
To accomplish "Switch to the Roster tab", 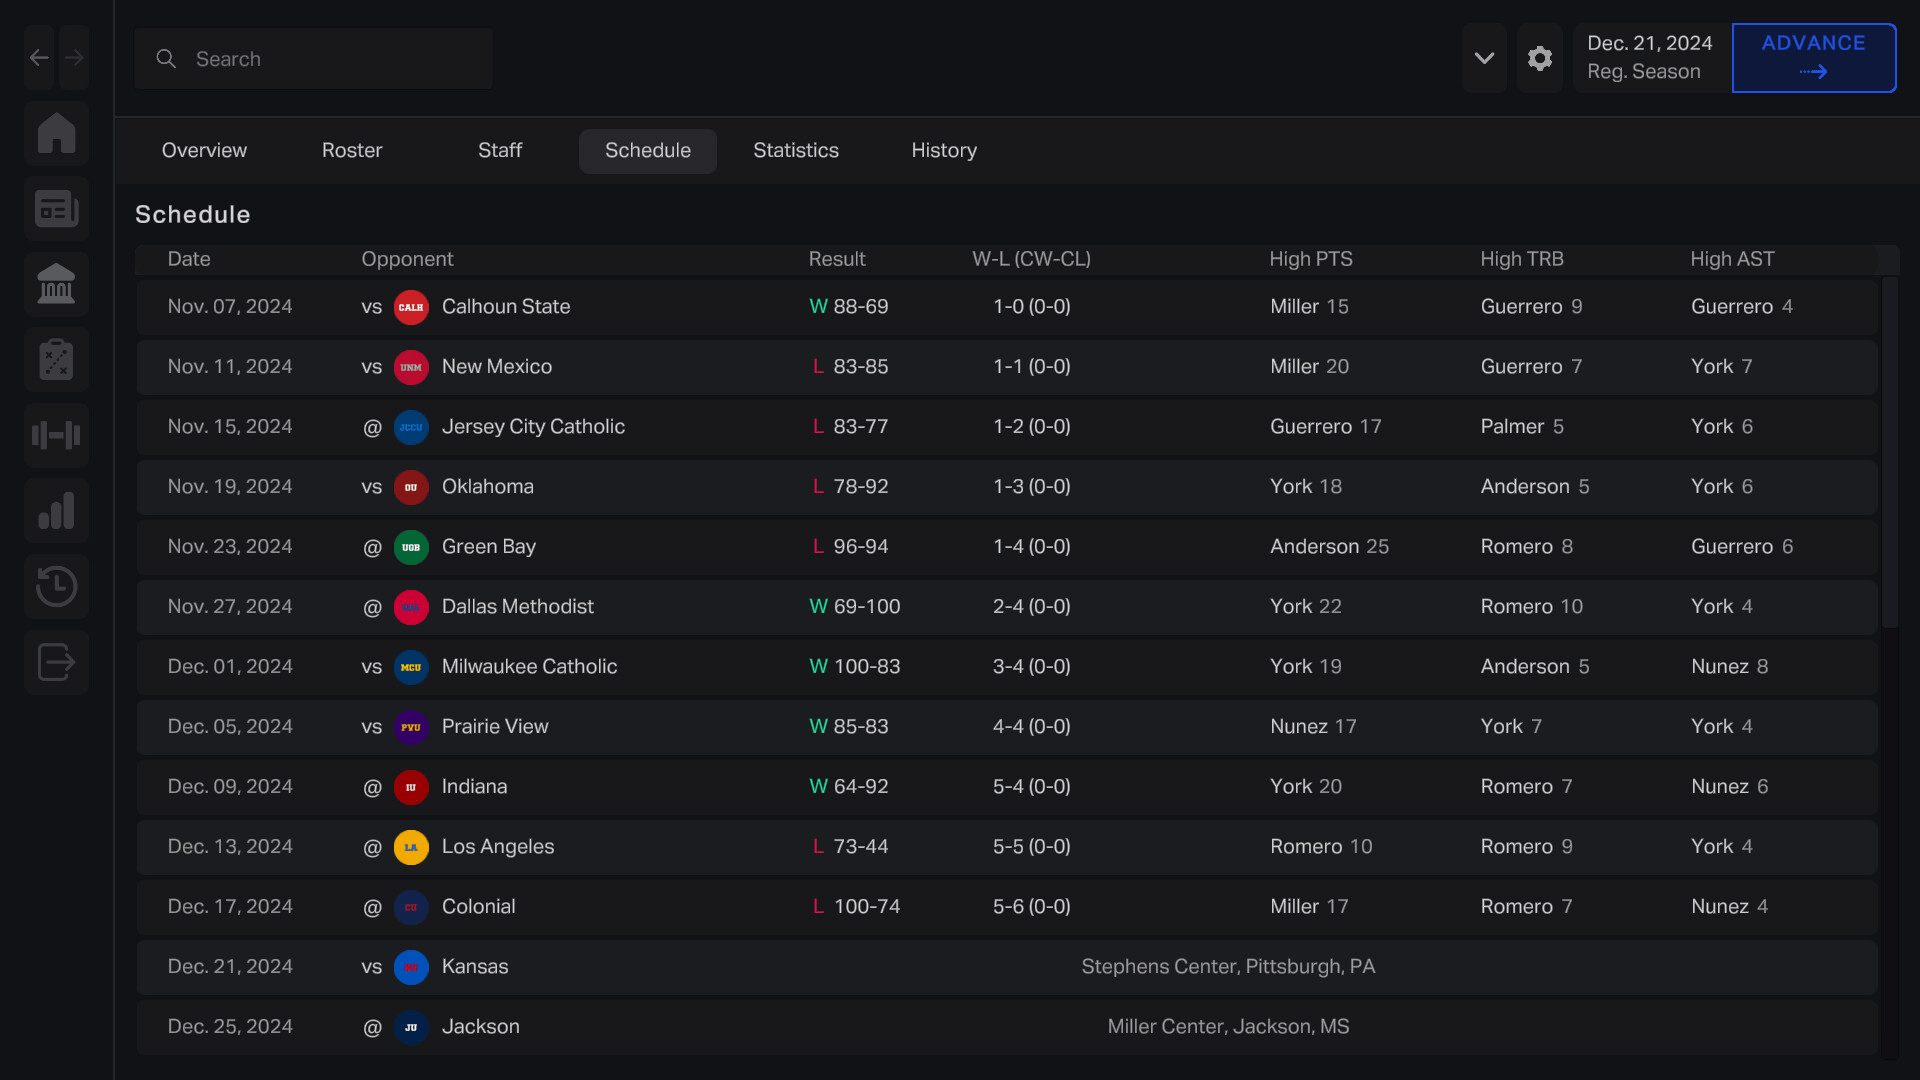I will [352, 151].
